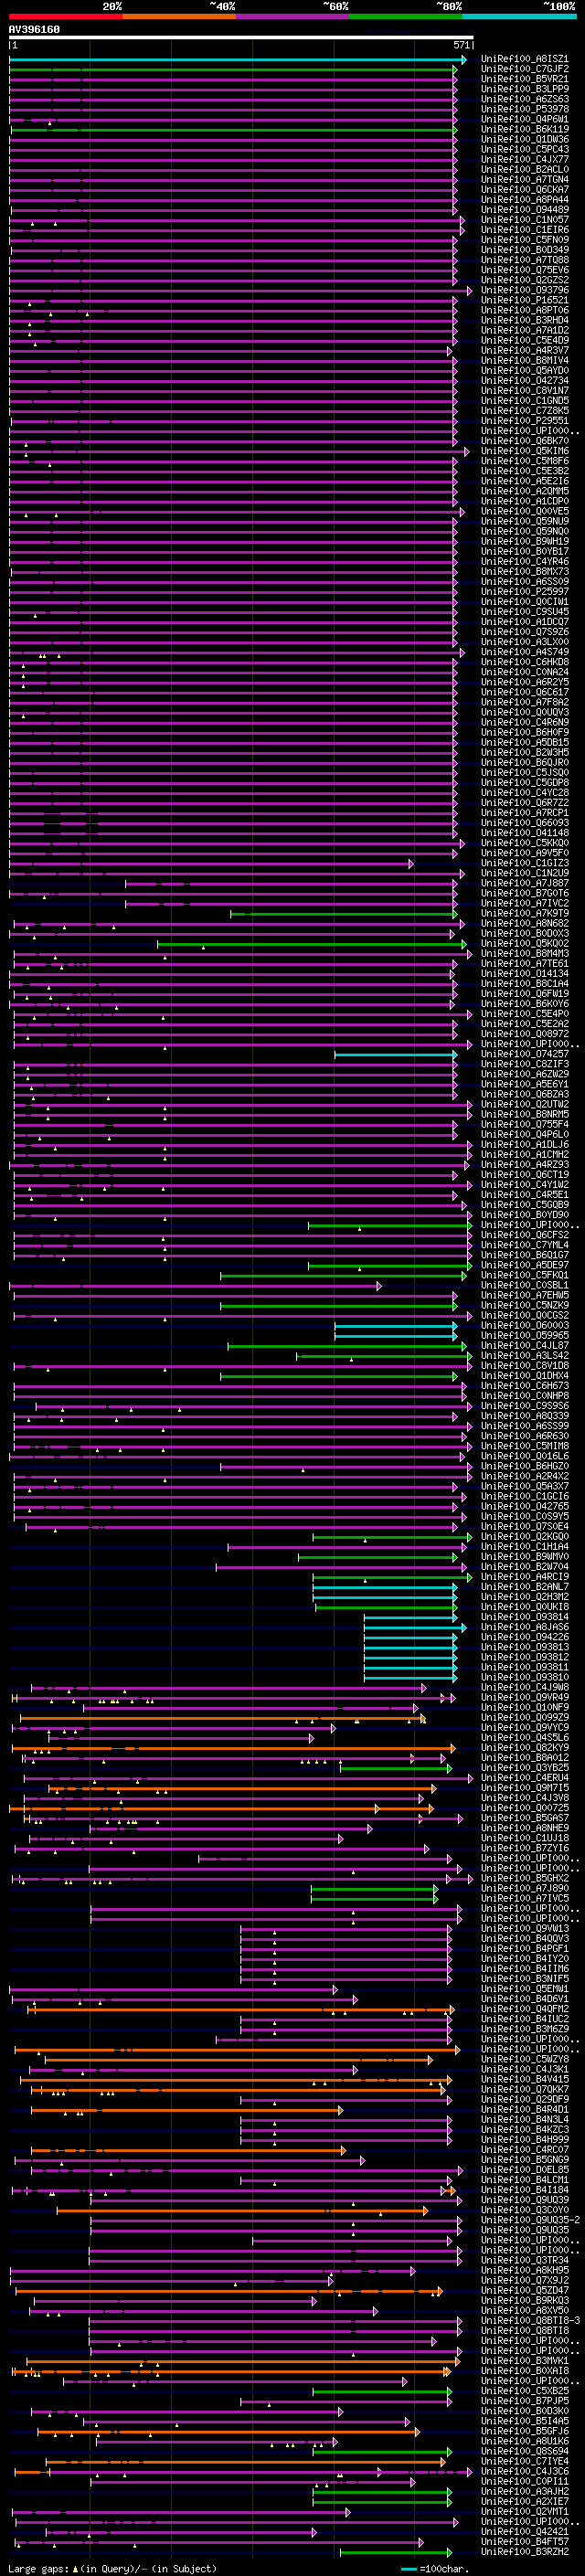The width and height of the screenshot is (585, 2576).
Task: Select the UniRef100_O74257 subject label
Action: 525,1054
